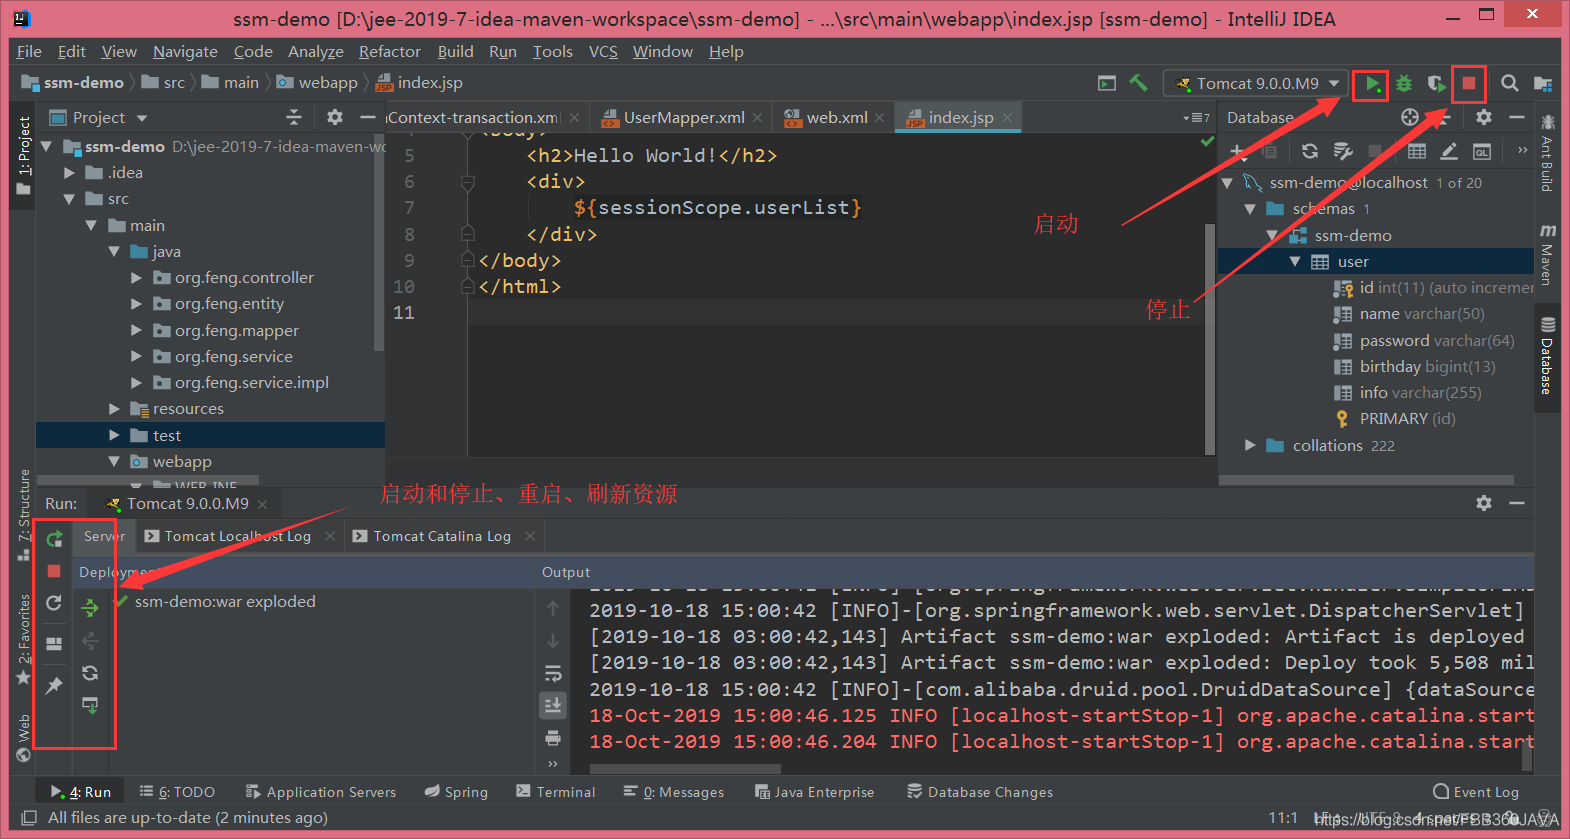Pin the Run tab

(54, 685)
